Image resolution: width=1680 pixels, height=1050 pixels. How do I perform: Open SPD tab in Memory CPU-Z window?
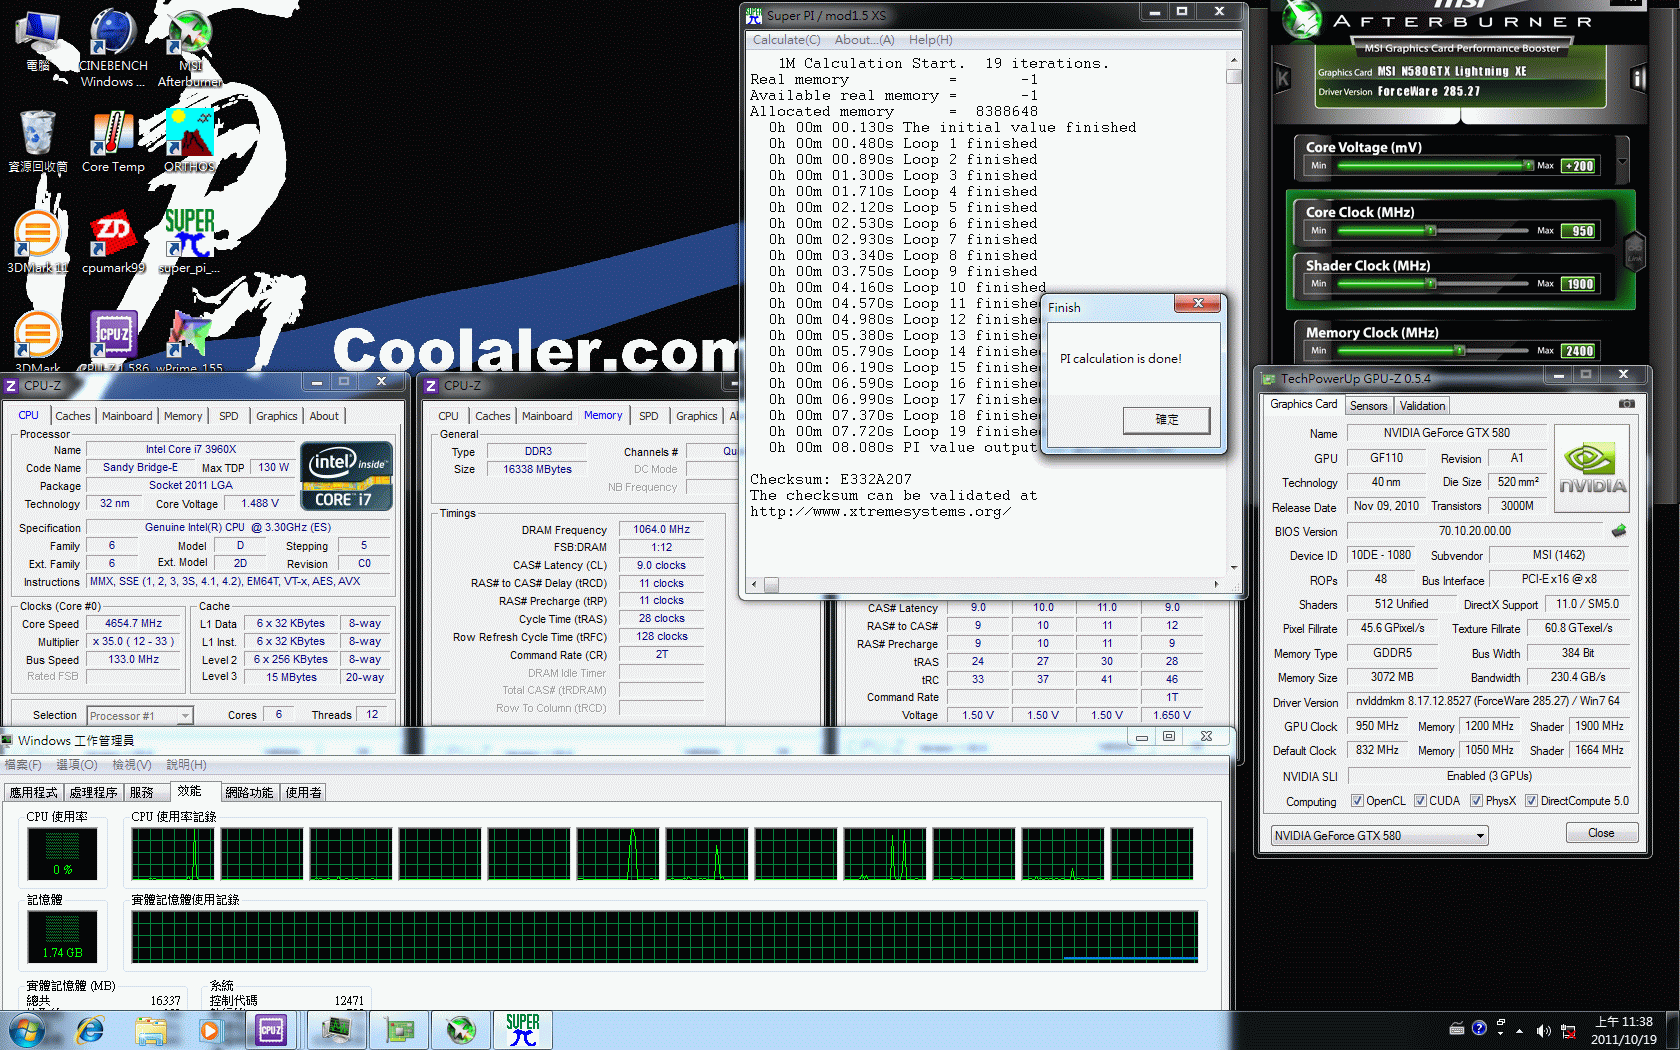pos(649,416)
